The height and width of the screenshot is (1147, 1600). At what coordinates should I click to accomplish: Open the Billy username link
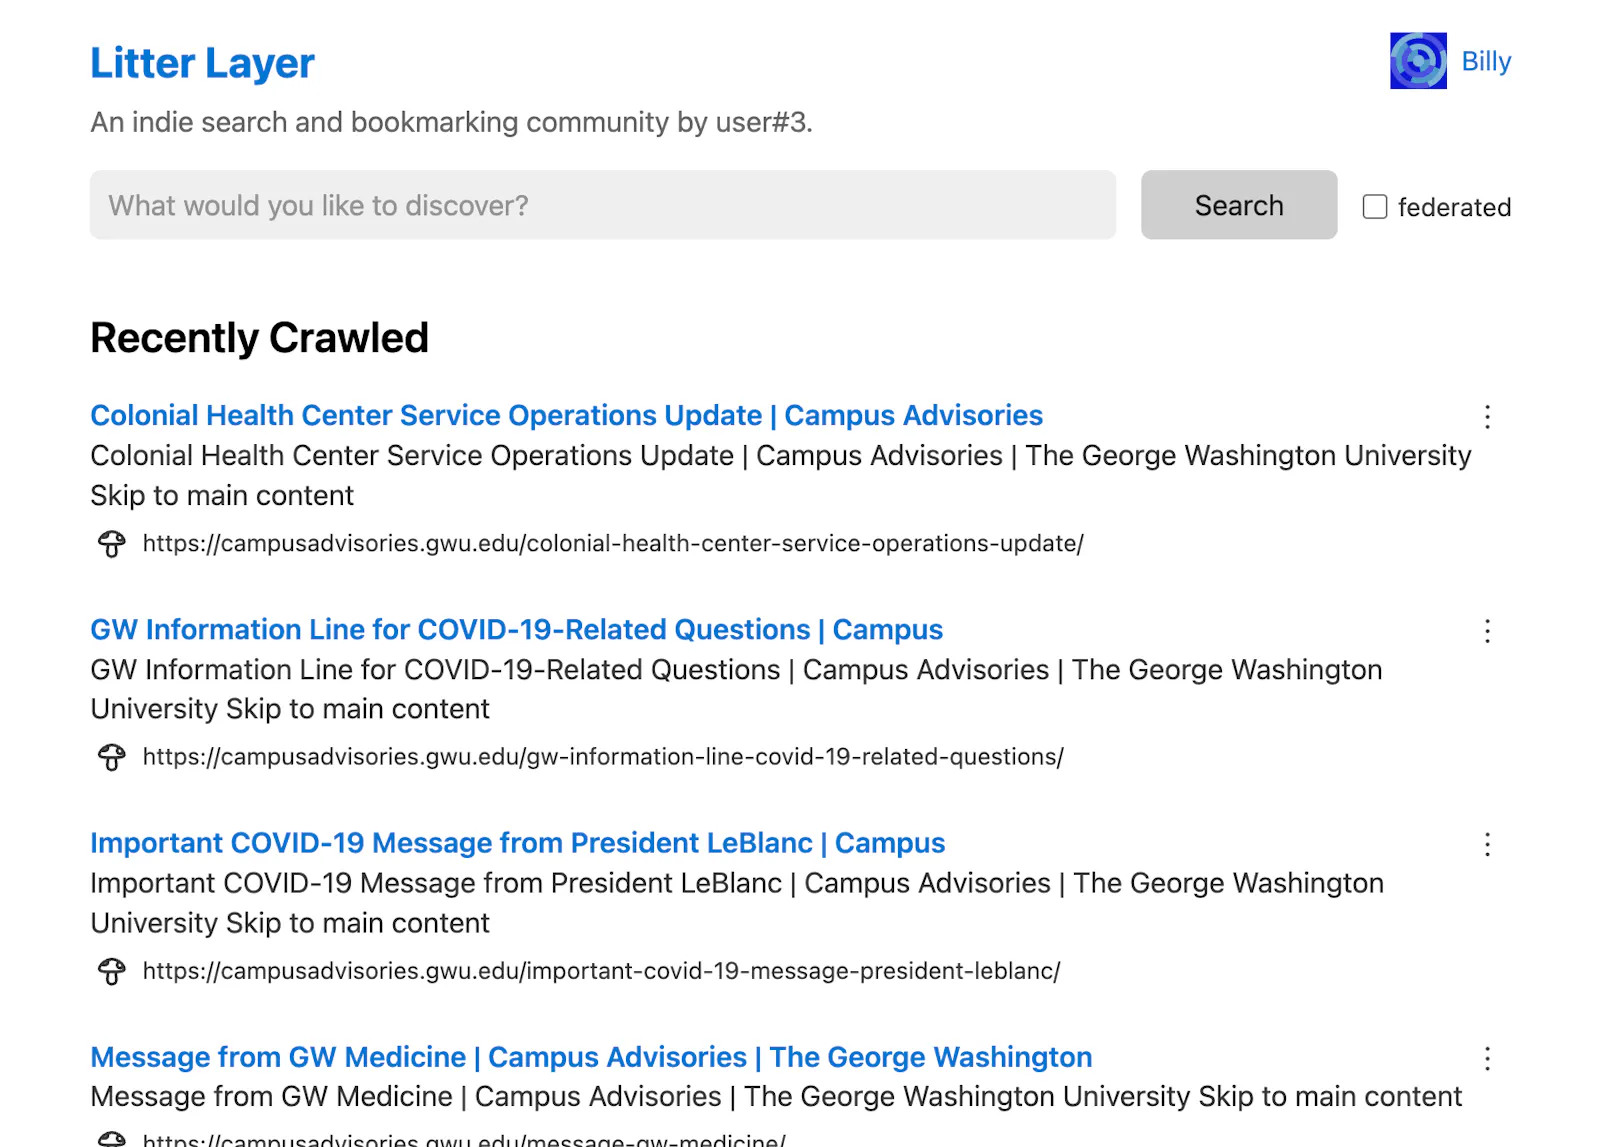click(1486, 61)
